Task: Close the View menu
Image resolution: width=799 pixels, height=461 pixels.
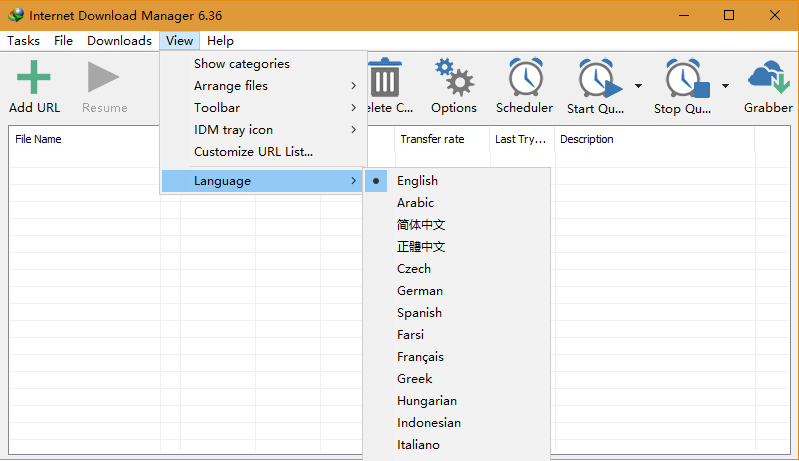Action: click(x=179, y=41)
